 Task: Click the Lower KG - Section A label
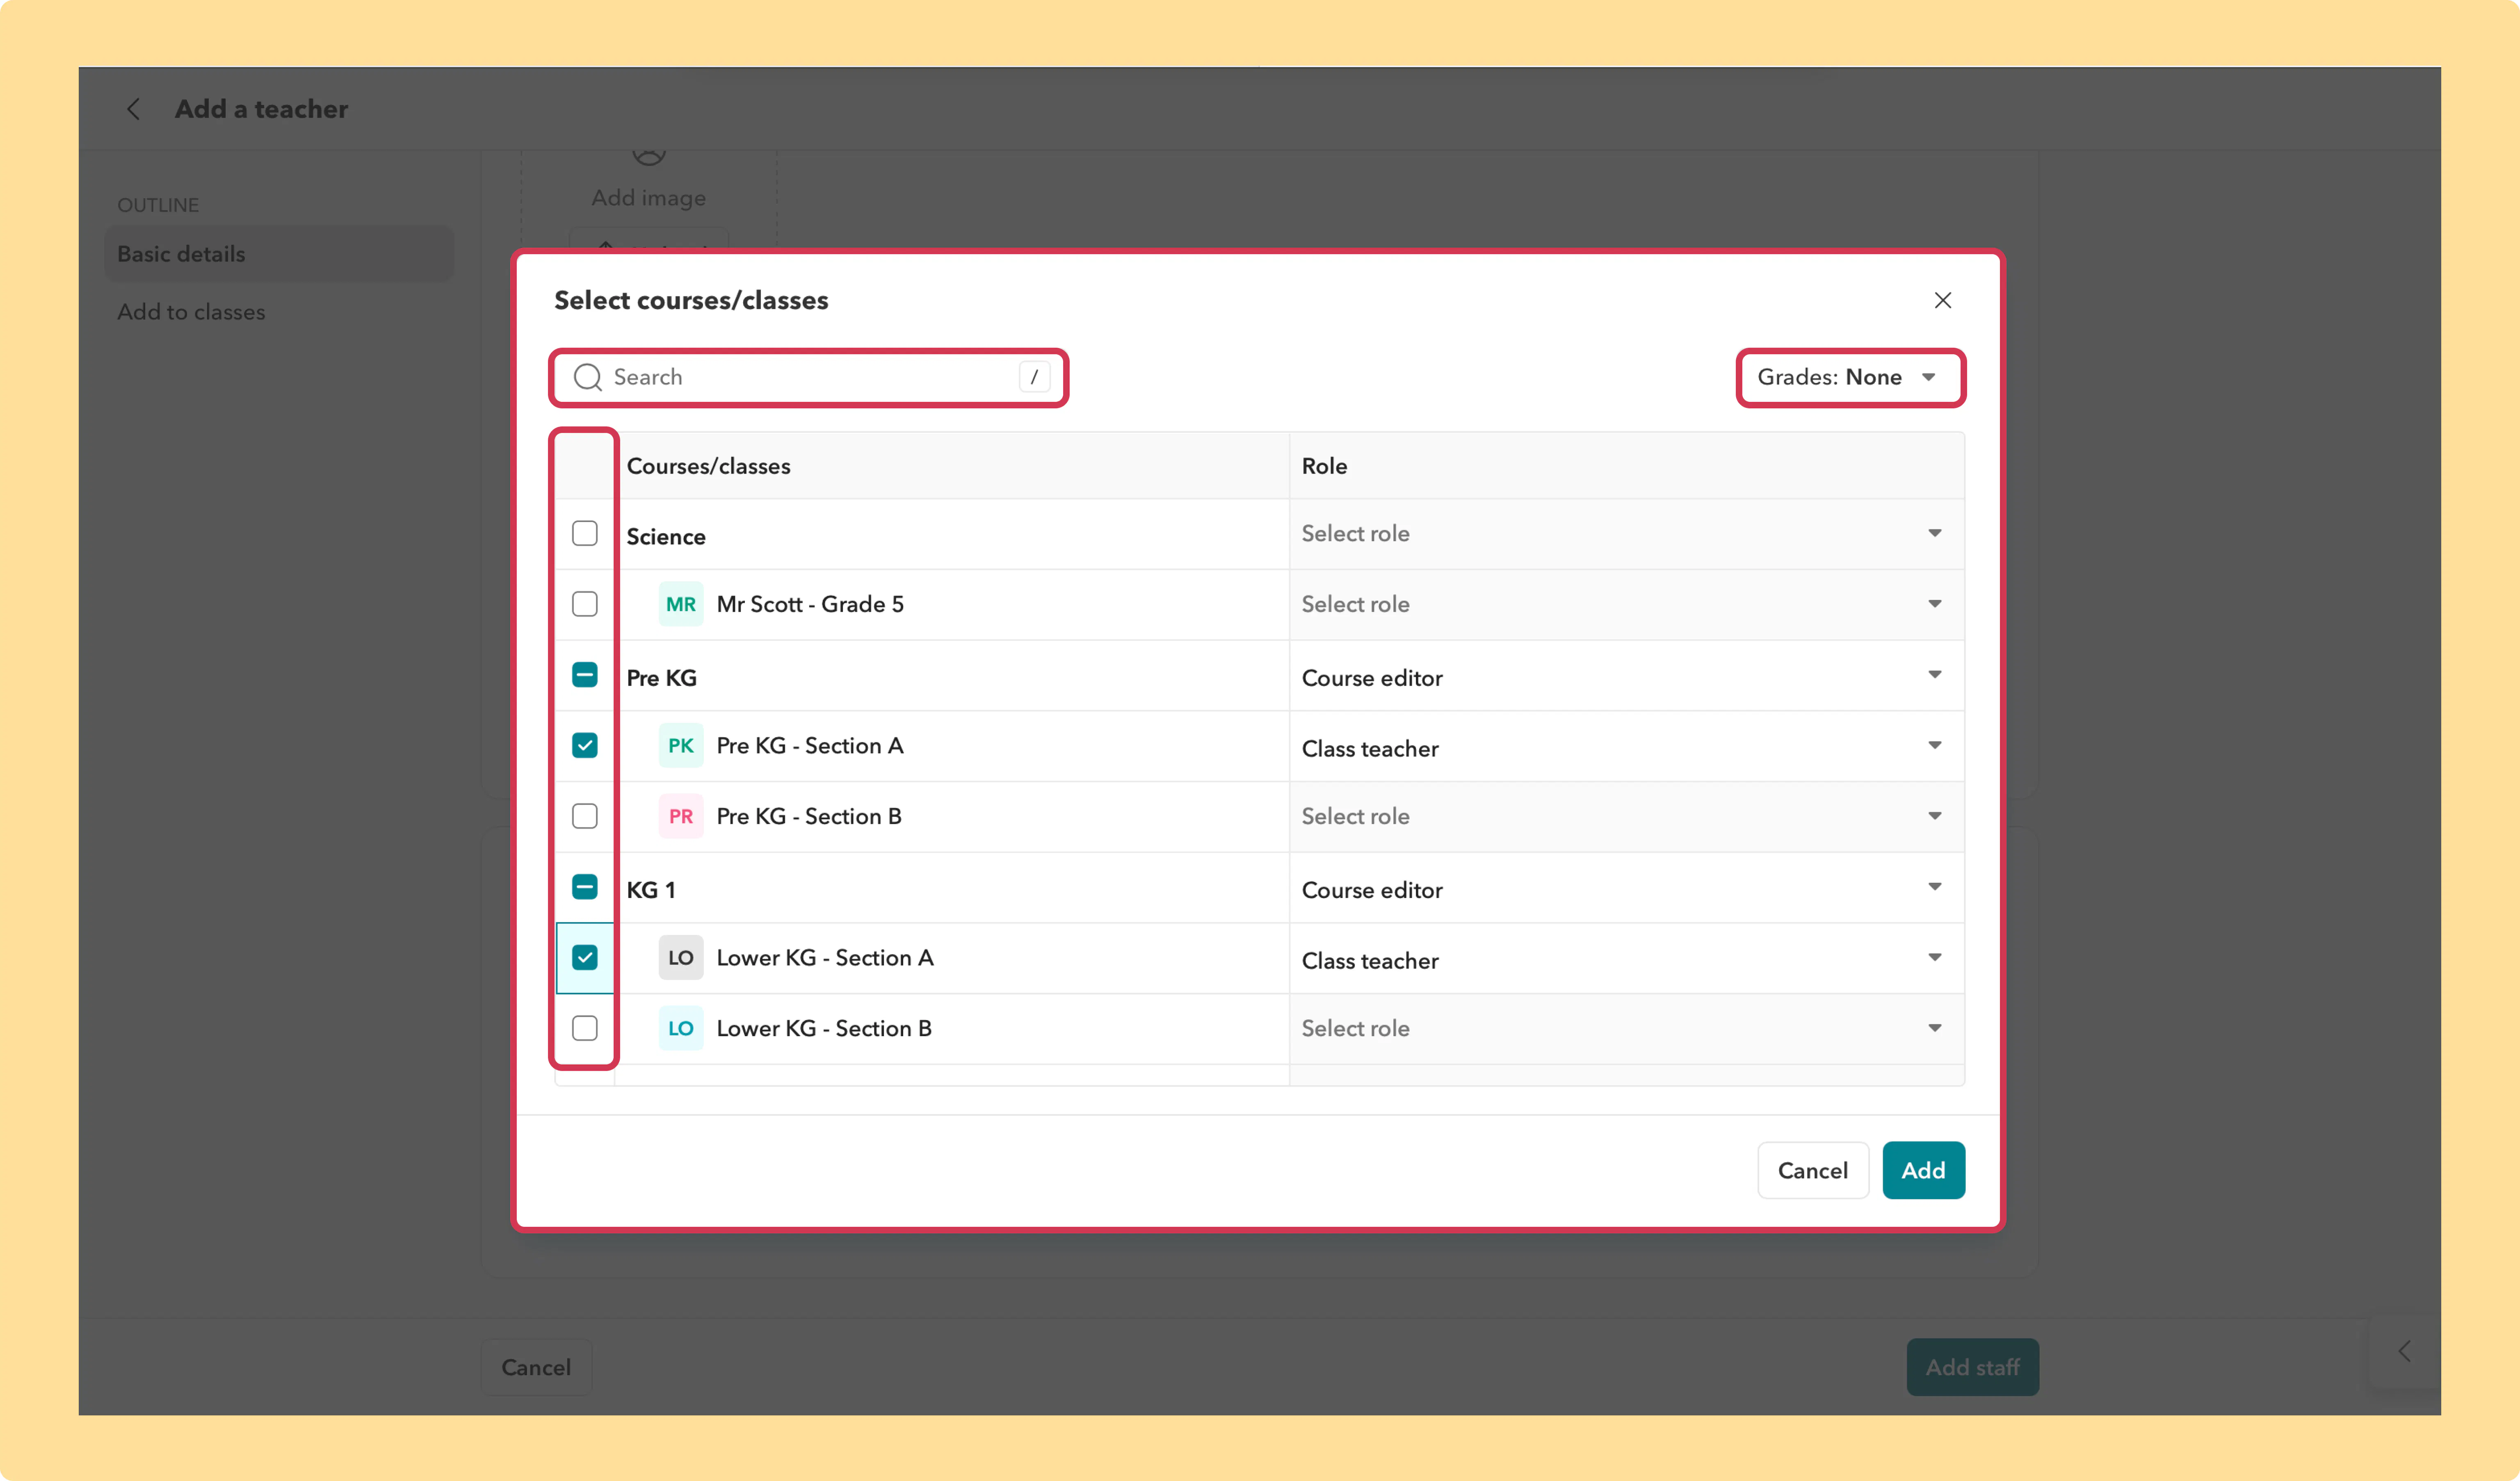pyautogui.click(x=825, y=957)
